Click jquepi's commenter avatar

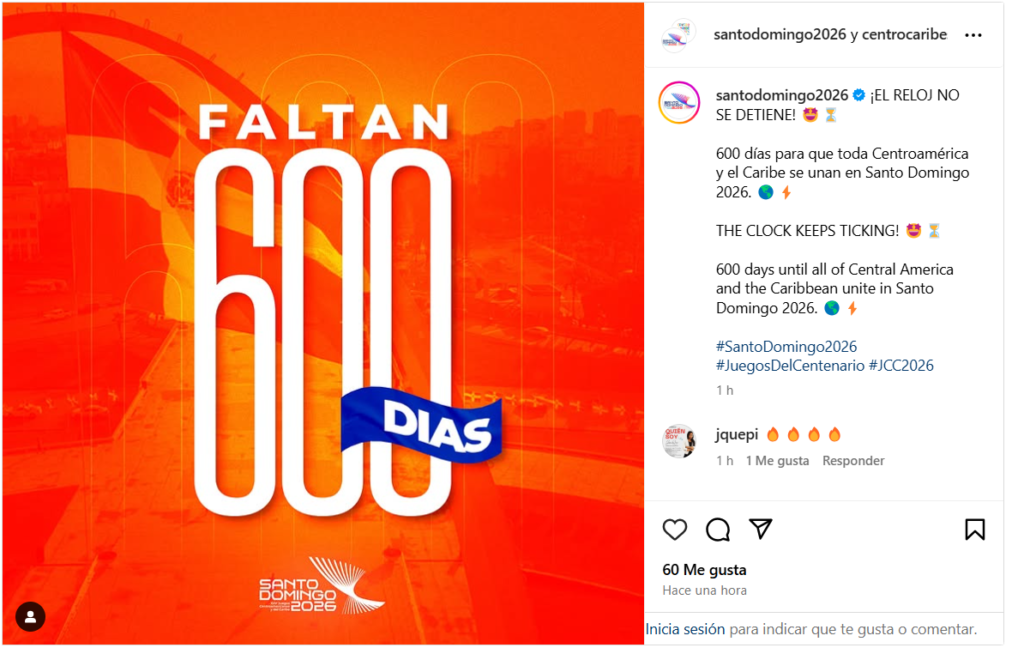[x=679, y=441]
